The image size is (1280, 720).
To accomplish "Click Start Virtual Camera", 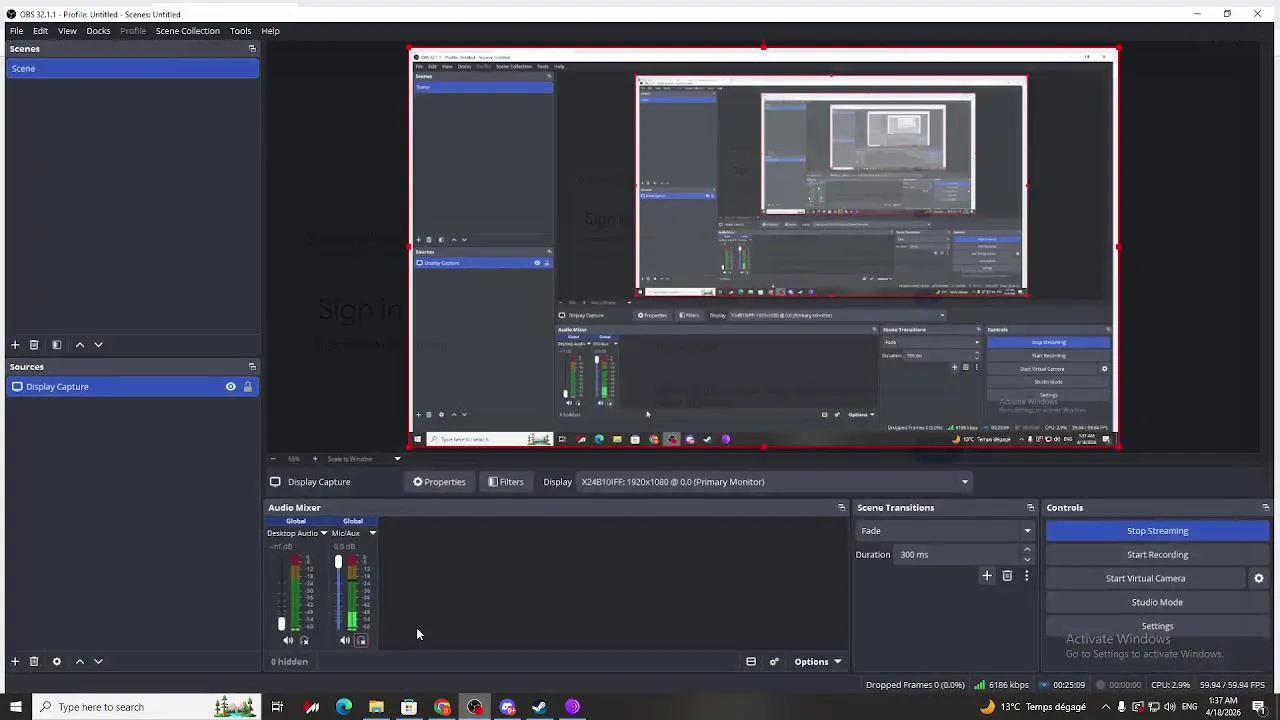I will 1145,578.
